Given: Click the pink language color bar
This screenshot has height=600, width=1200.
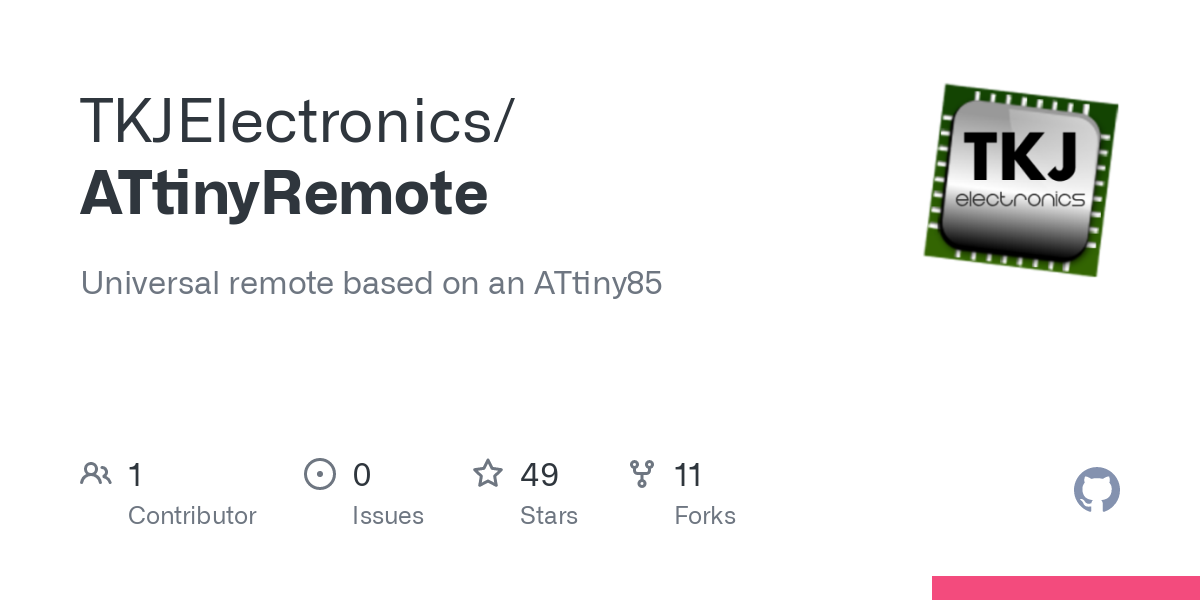Looking at the screenshot, I should [1065, 588].
